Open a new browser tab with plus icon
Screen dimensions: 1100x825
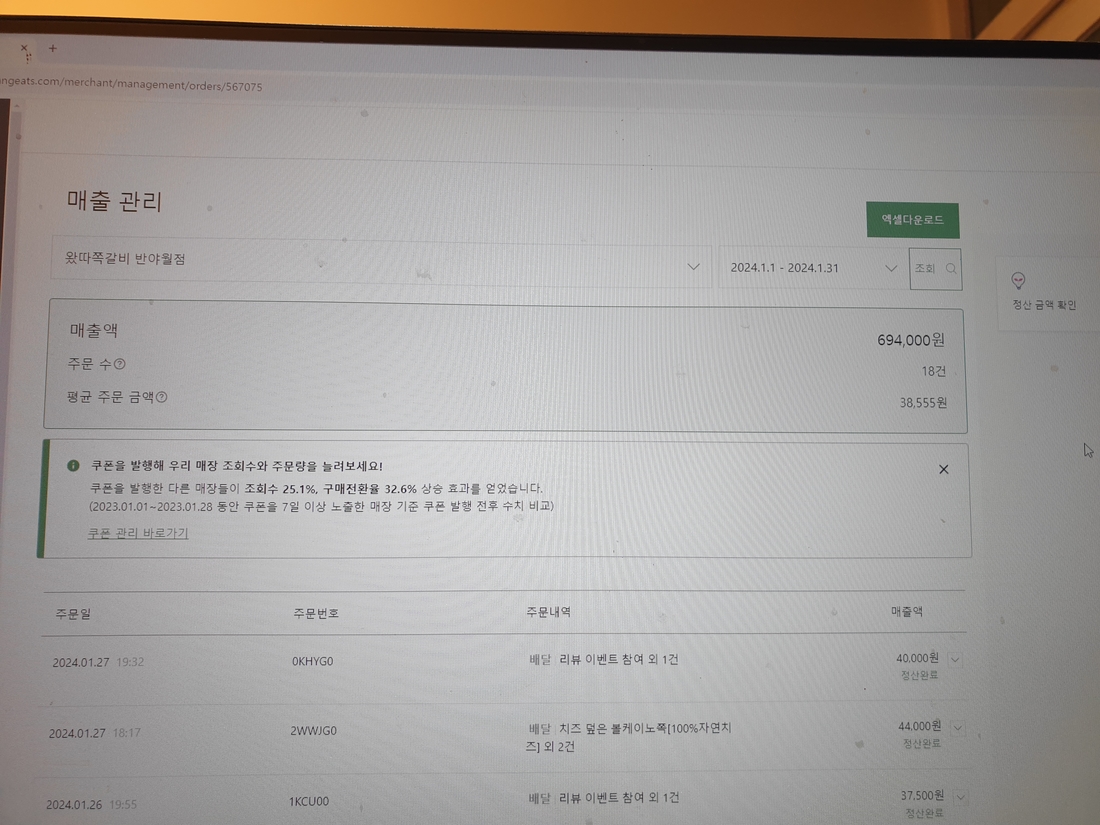click(x=53, y=48)
